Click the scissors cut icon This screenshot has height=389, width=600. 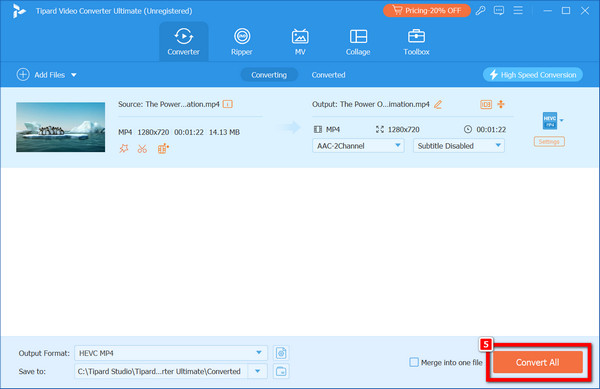coord(142,148)
